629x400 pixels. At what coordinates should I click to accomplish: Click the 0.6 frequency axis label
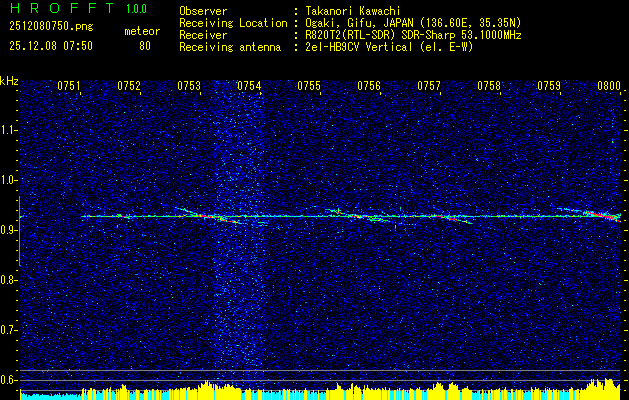click(x=8, y=380)
